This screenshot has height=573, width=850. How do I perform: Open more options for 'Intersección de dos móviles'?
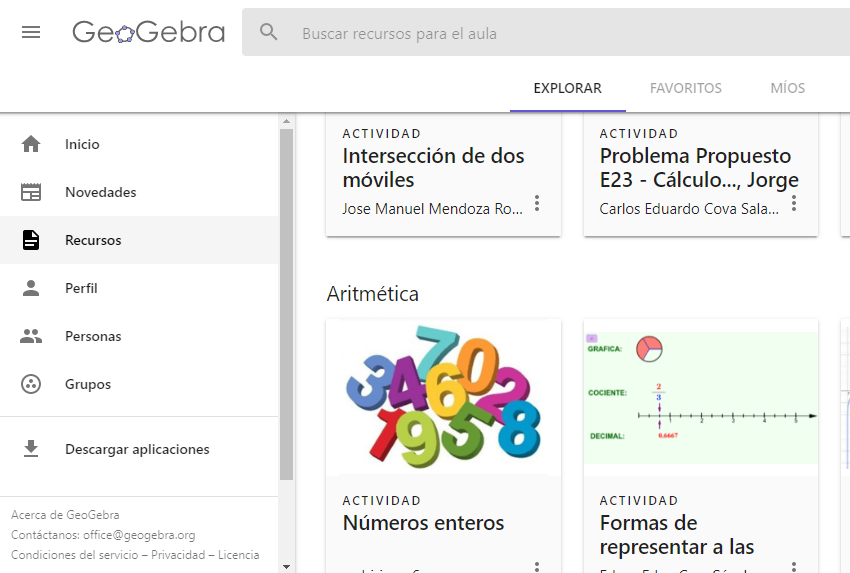pyautogui.click(x=537, y=203)
